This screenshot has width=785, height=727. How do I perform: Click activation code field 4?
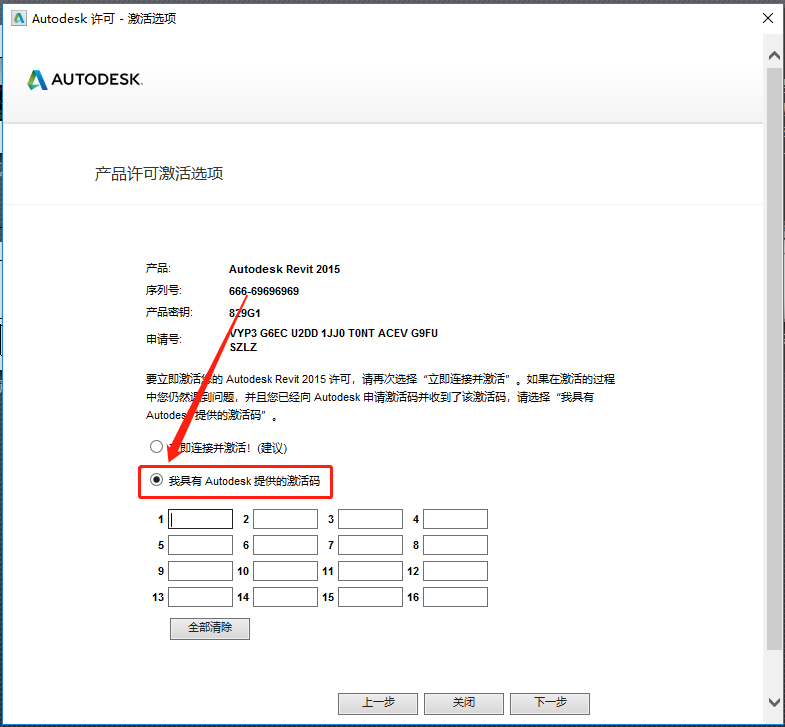456,519
